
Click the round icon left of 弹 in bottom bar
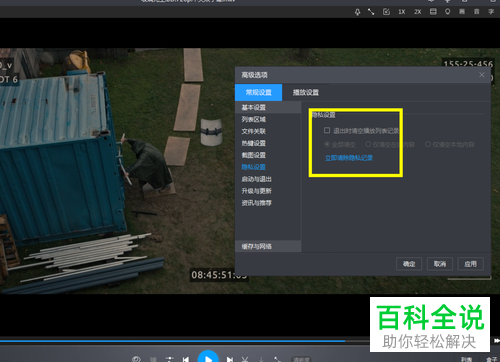tap(136, 359)
